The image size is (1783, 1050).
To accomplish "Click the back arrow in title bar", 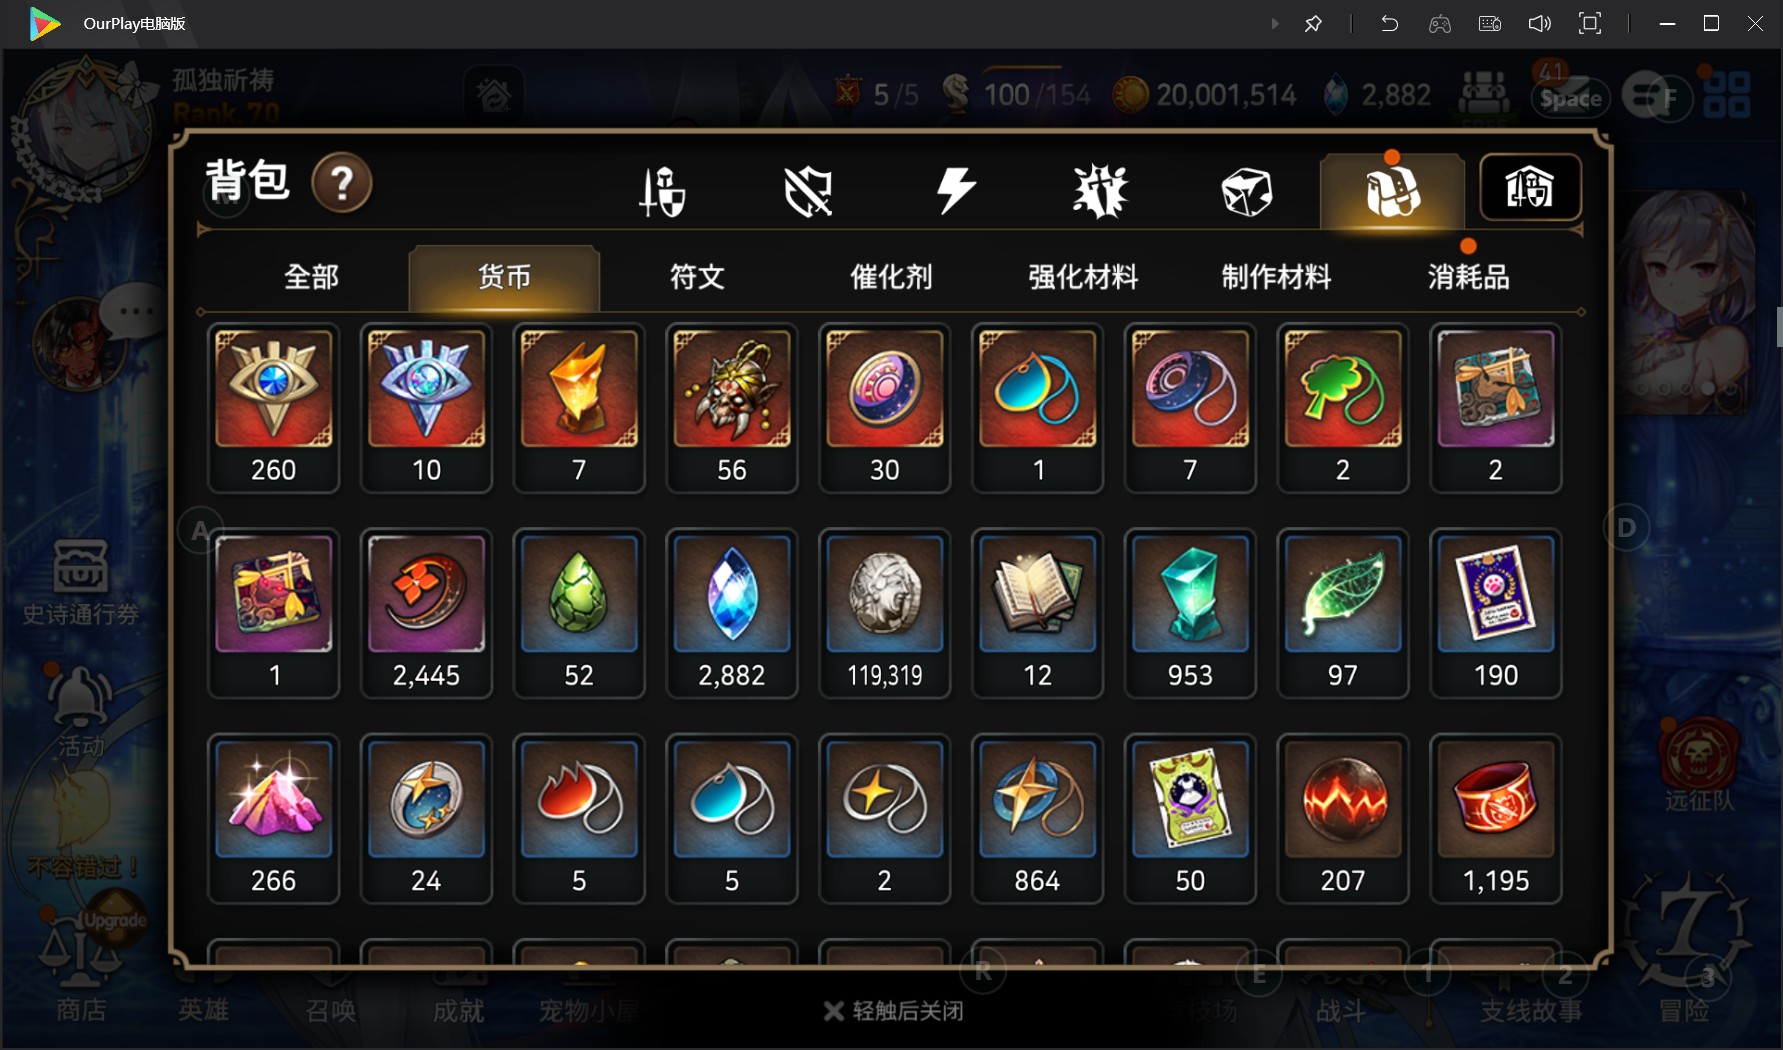I will [1389, 24].
